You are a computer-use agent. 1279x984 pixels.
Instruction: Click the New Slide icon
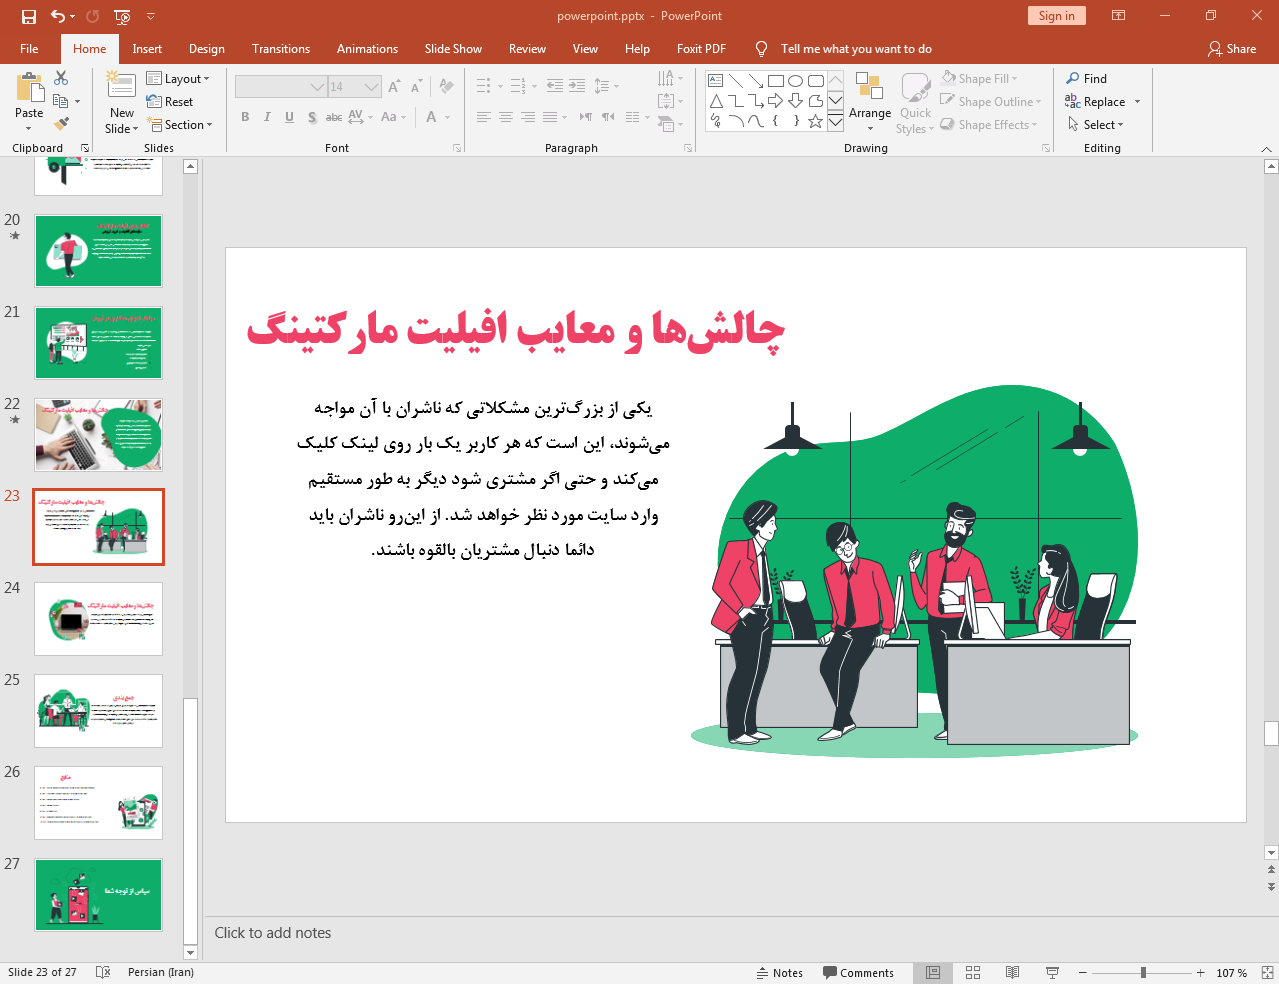click(x=121, y=86)
